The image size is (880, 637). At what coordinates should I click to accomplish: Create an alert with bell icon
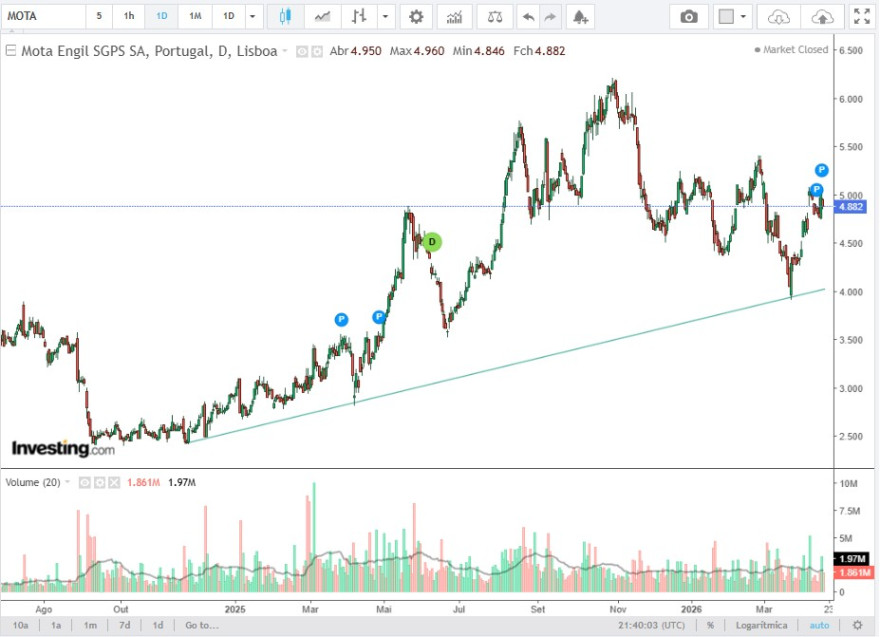tap(580, 17)
